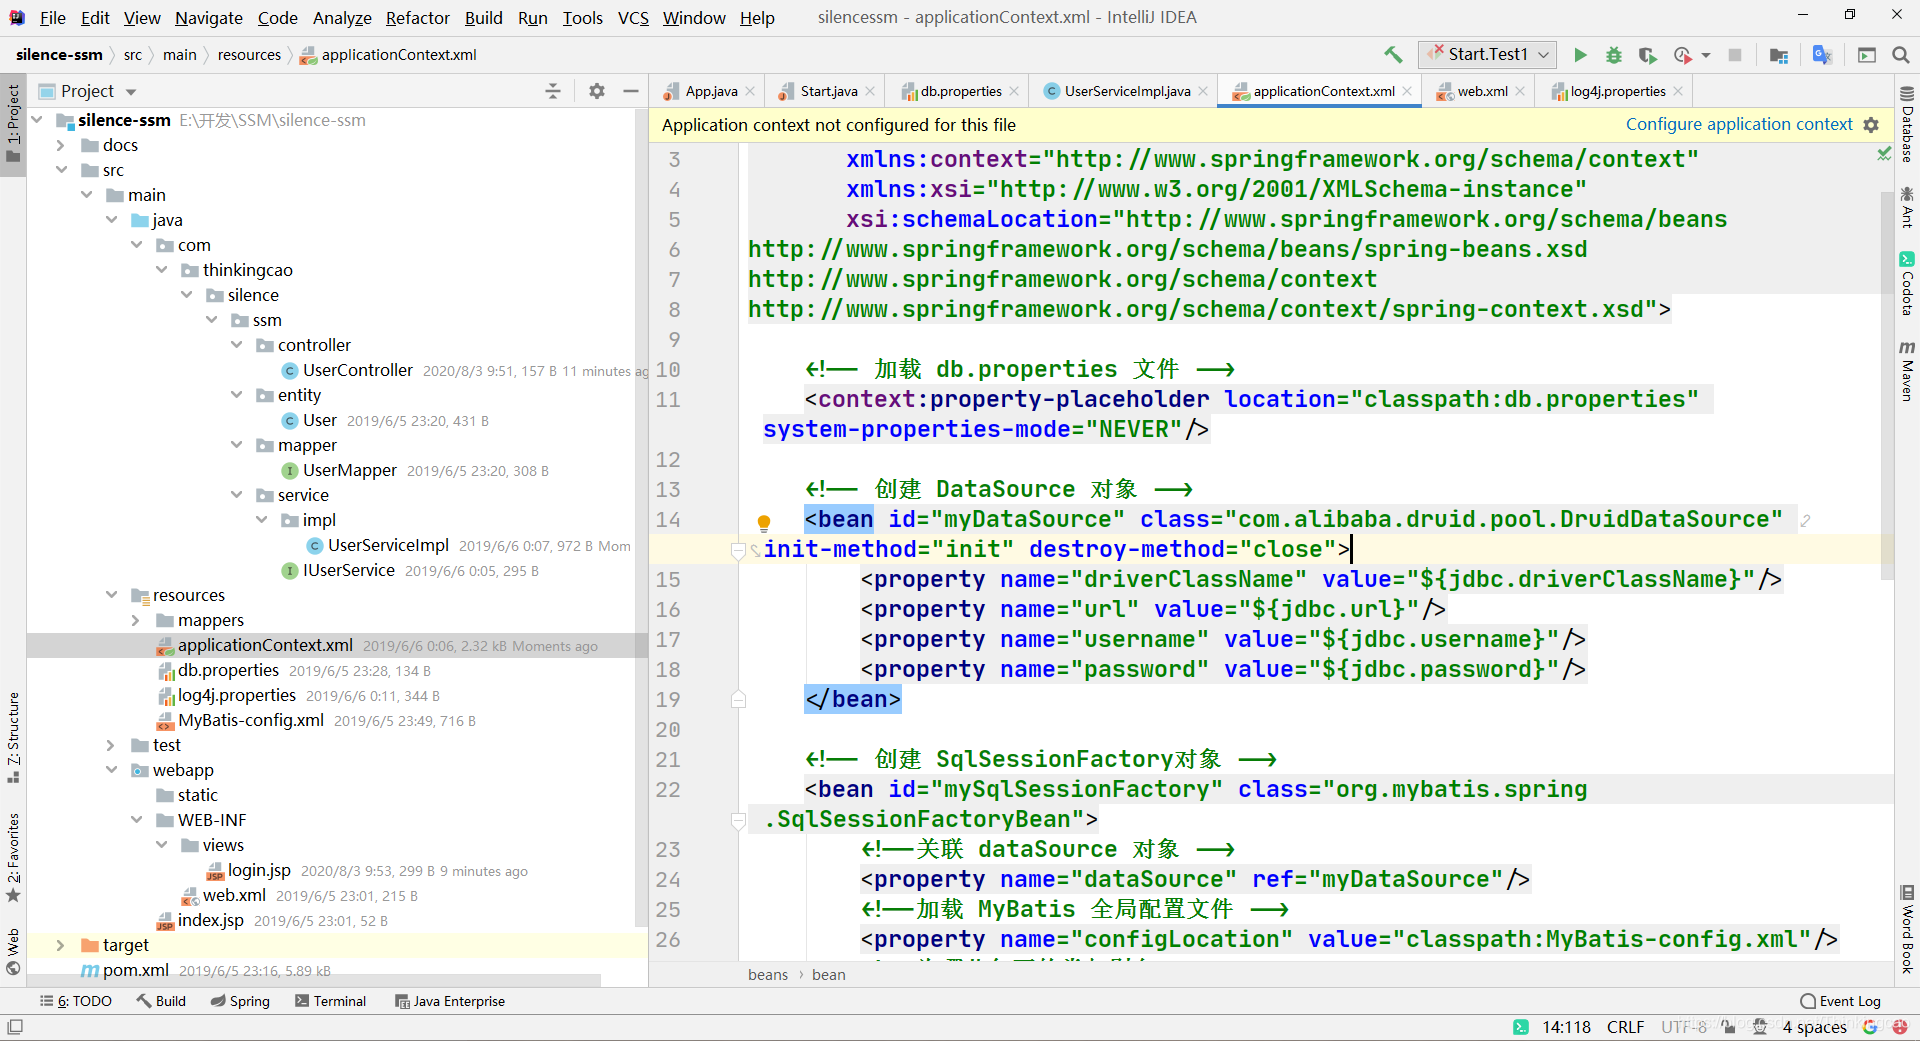Viewport: 1920px width, 1041px height.
Task: Click the yellow lightbulb intention icon
Action: (764, 522)
